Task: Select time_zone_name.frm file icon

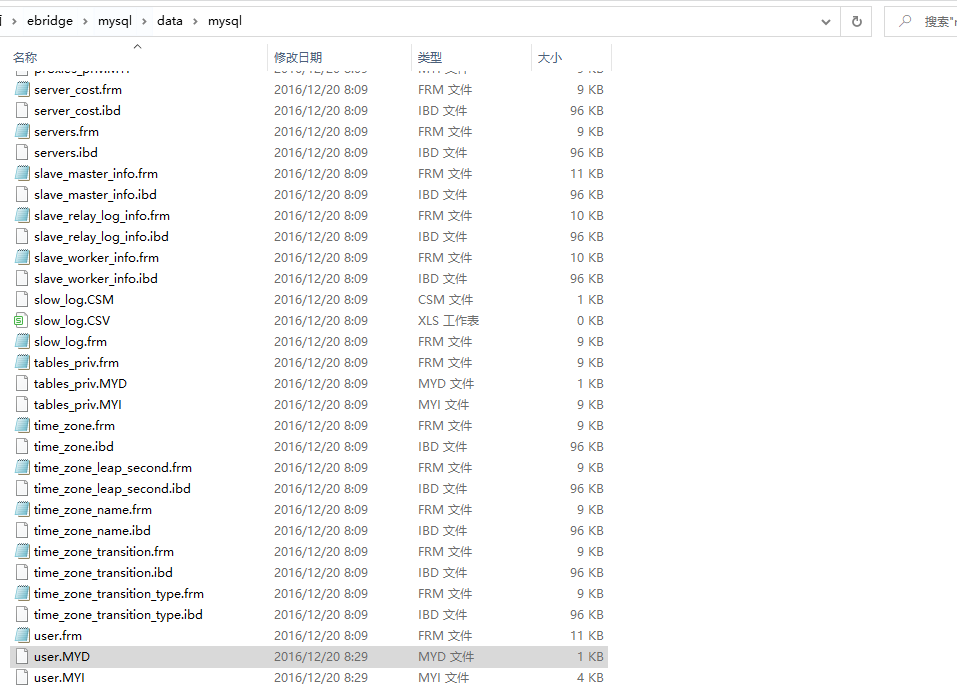Action: point(22,510)
